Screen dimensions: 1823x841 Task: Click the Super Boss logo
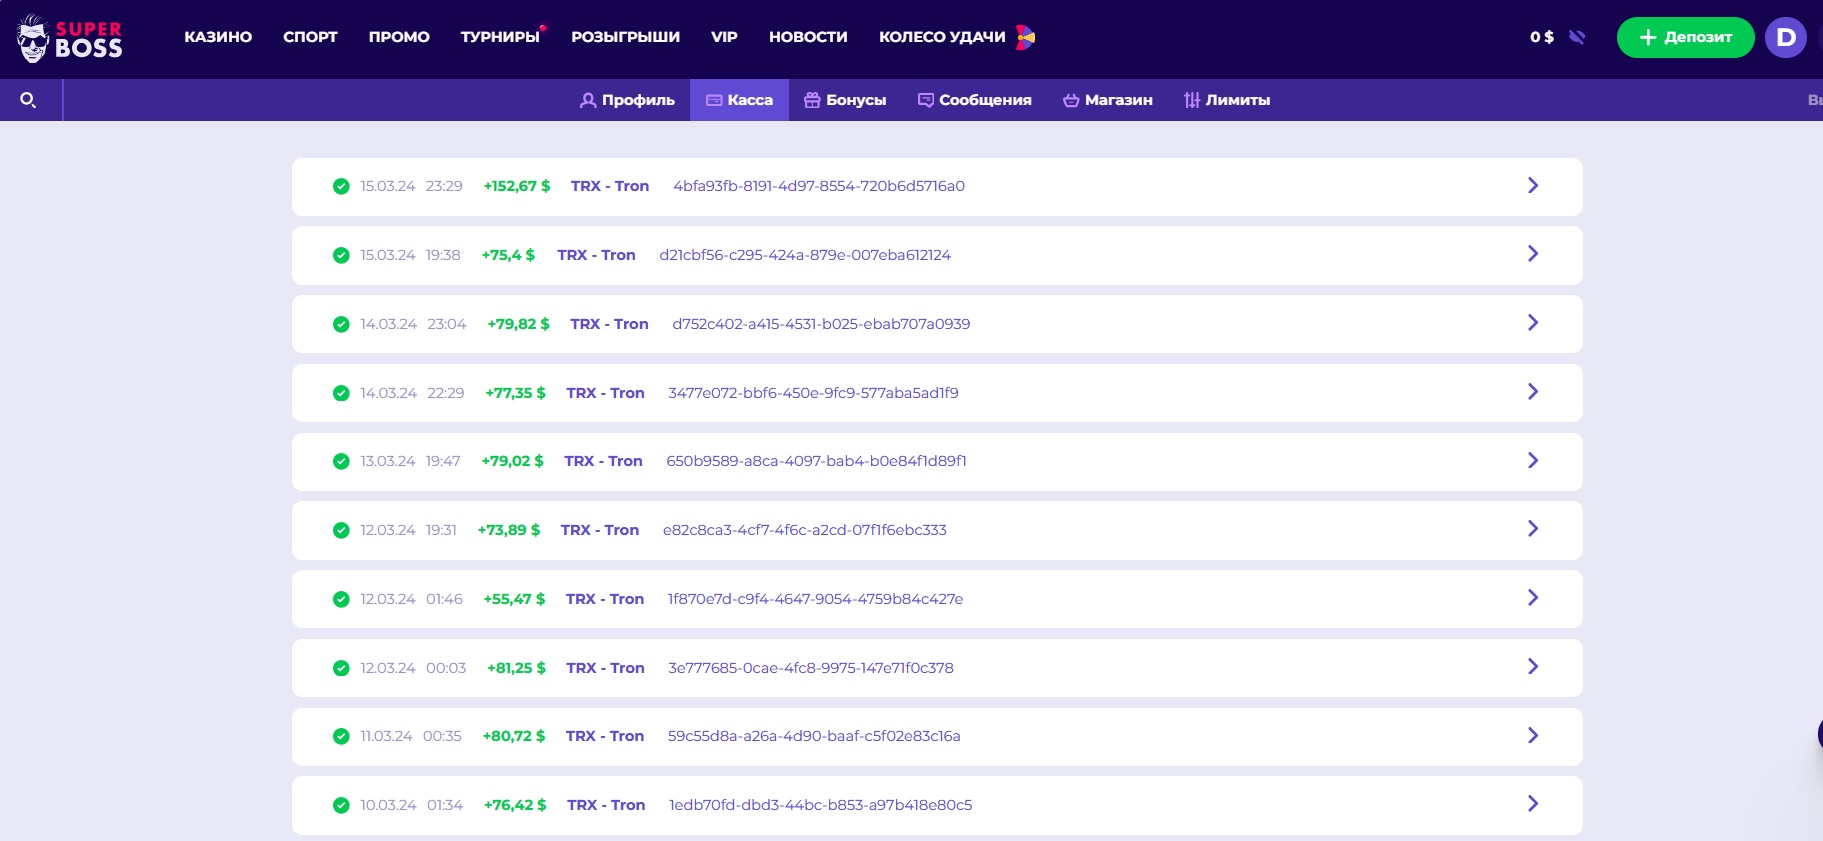point(69,39)
